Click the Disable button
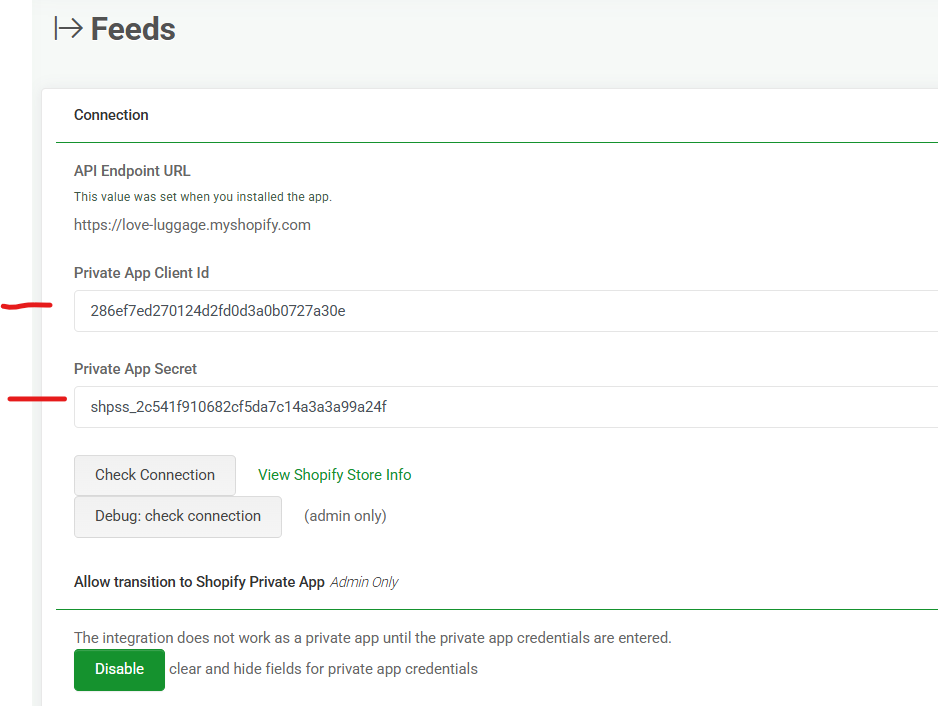The height and width of the screenshot is (706, 938). pos(120,670)
